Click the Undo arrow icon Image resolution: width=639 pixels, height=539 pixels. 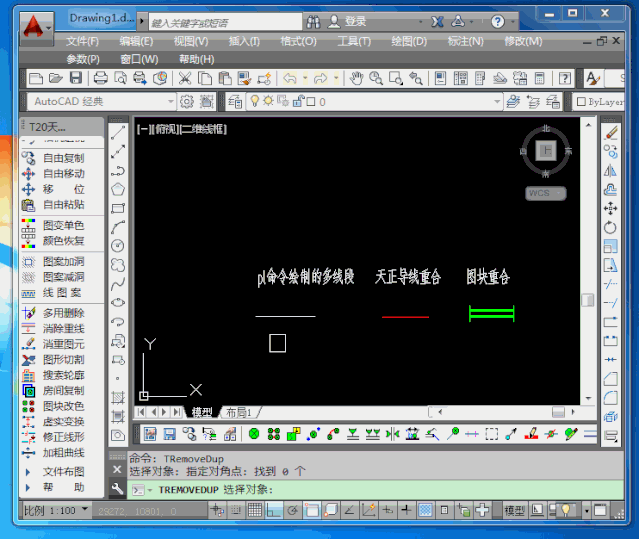[x=290, y=78]
